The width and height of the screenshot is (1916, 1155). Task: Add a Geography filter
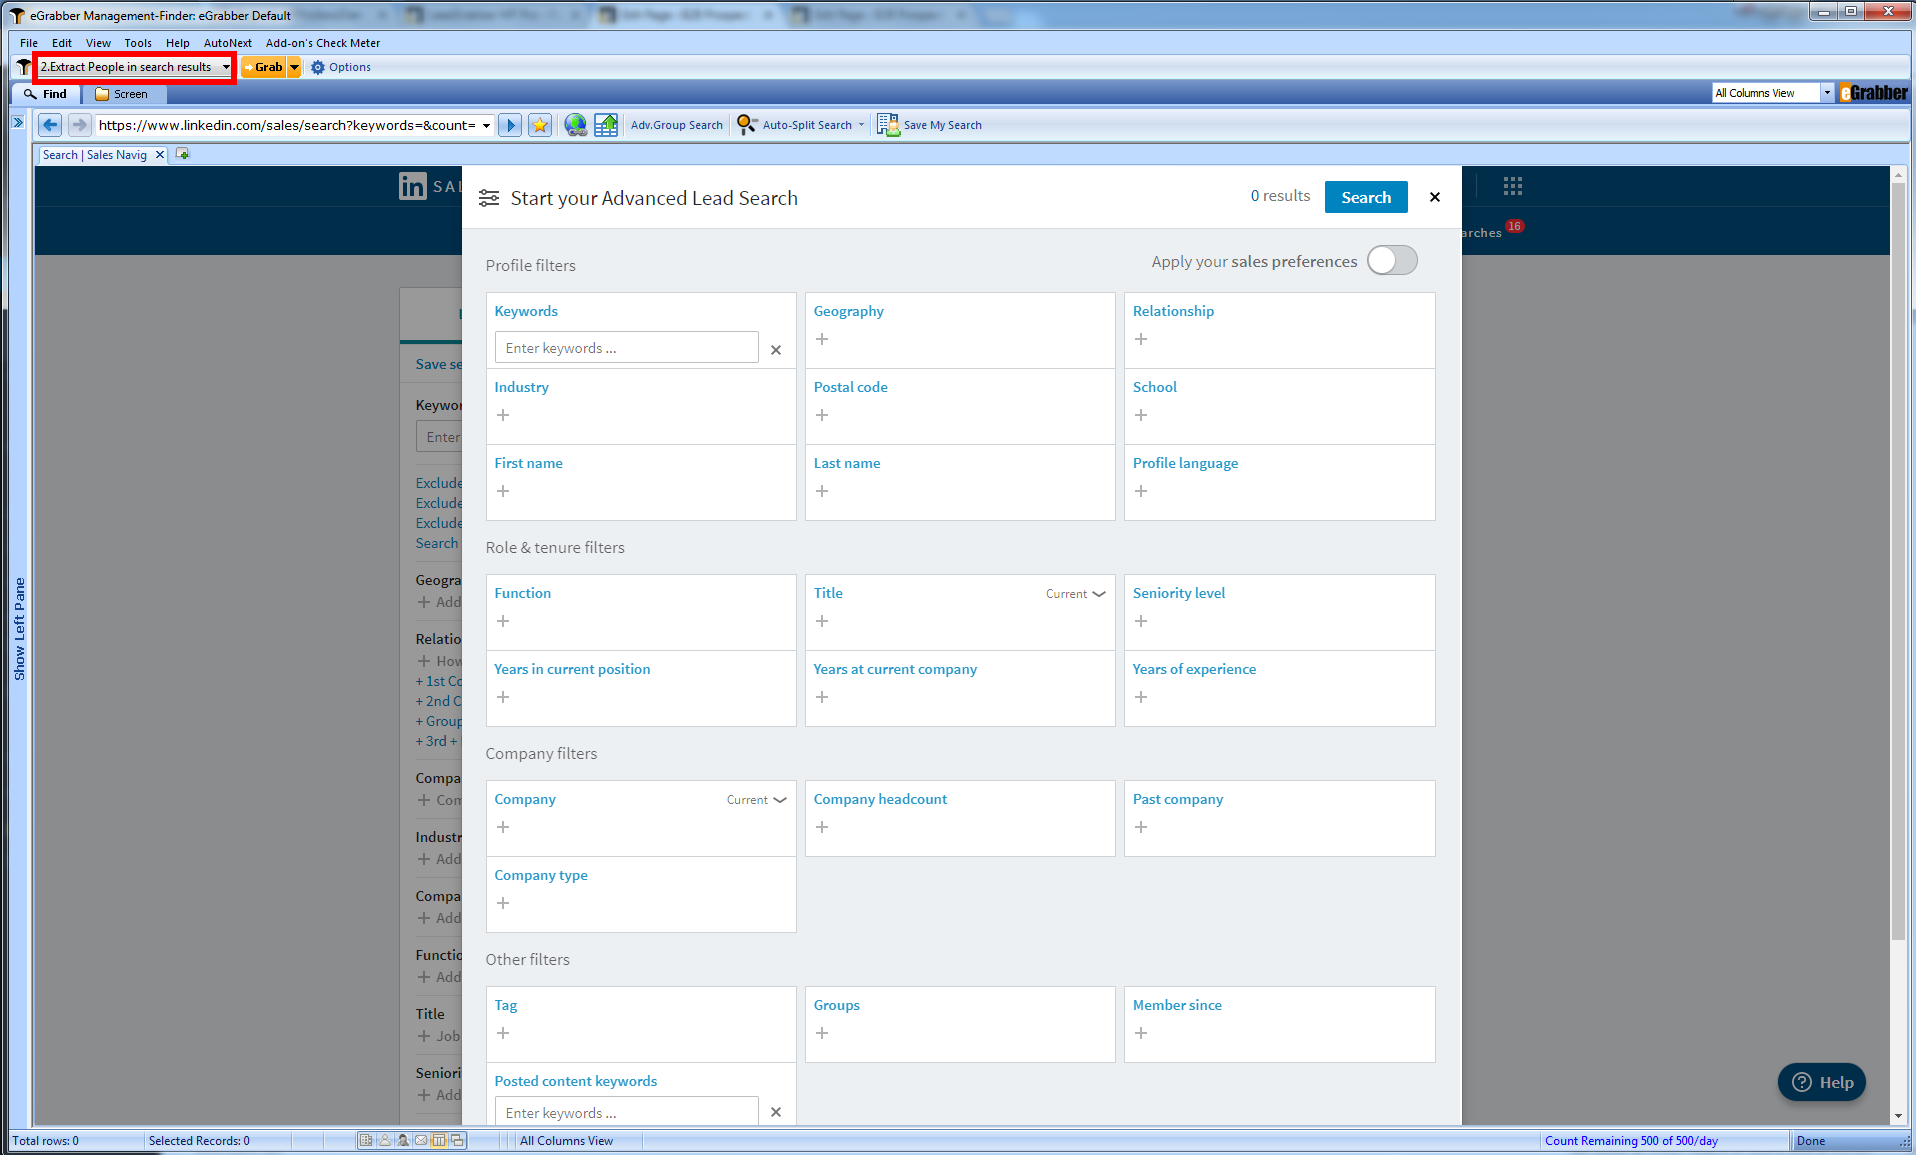click(x=822, y=339)
